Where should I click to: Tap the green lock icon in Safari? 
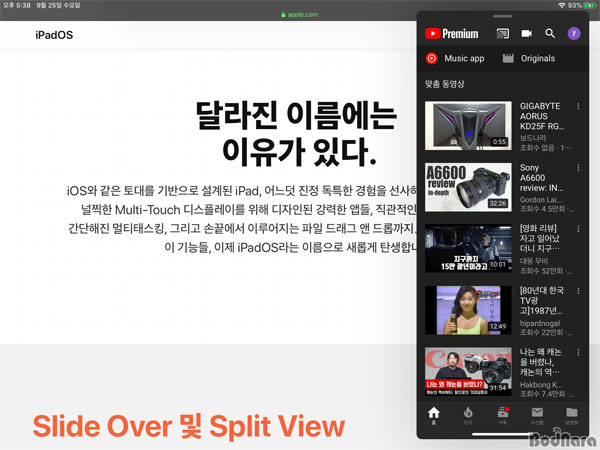pos(283,15)
